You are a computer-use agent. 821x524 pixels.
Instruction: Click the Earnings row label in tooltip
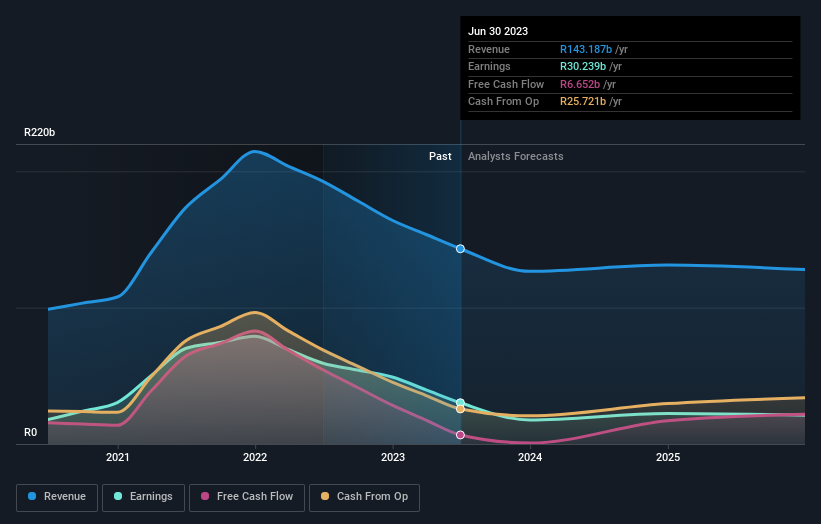[489, 66]
